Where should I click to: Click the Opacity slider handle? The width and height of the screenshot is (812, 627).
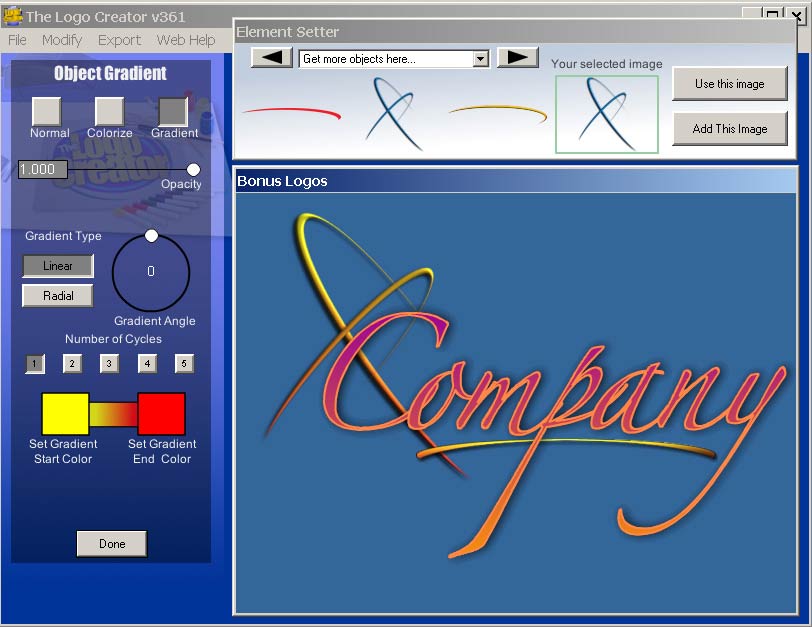pos(193,170)
